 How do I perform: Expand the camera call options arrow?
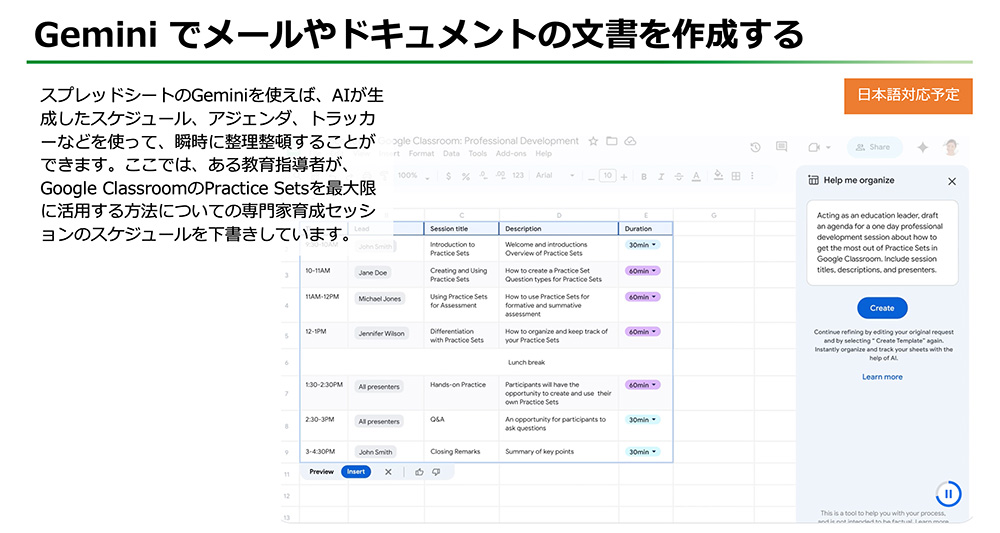(828, 147)
